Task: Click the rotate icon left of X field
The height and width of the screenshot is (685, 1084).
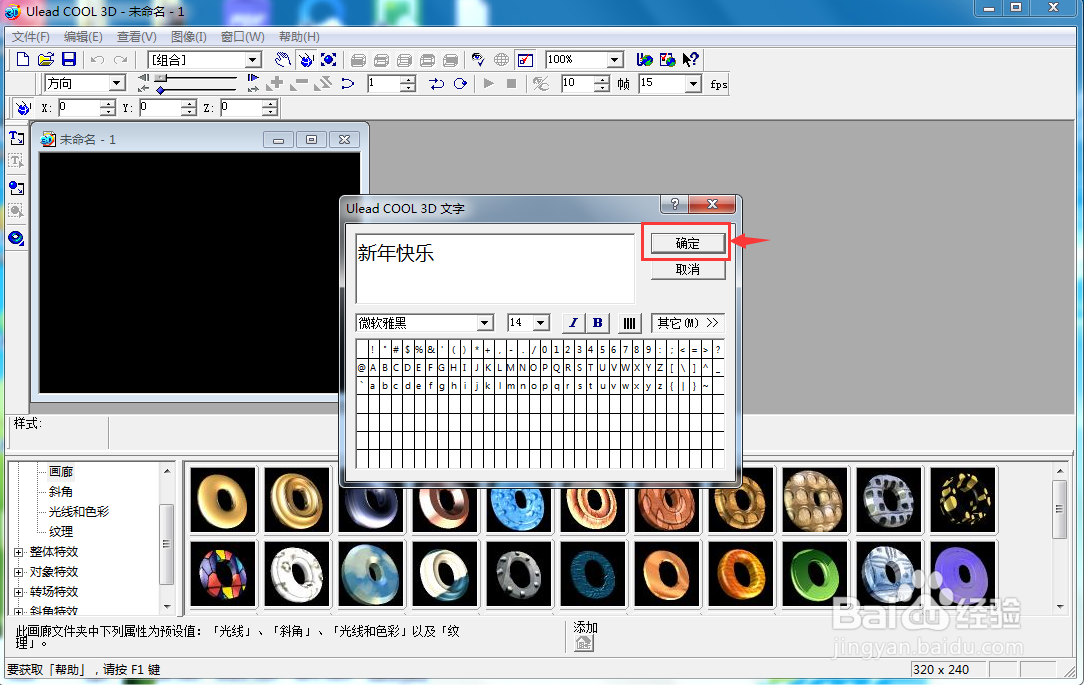Action: tap(23, 108)
